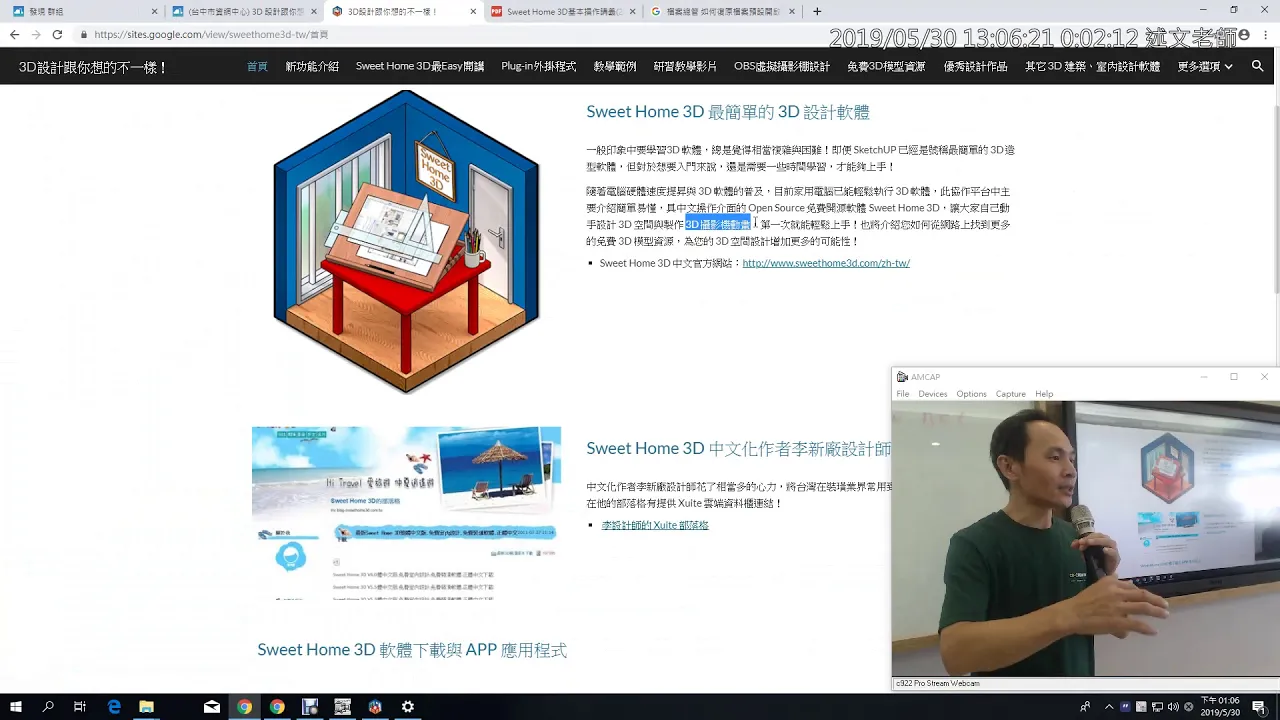The image size is (1280, 720).
Task: Open File Explorer from taskbar
Action: click(147, 707)
